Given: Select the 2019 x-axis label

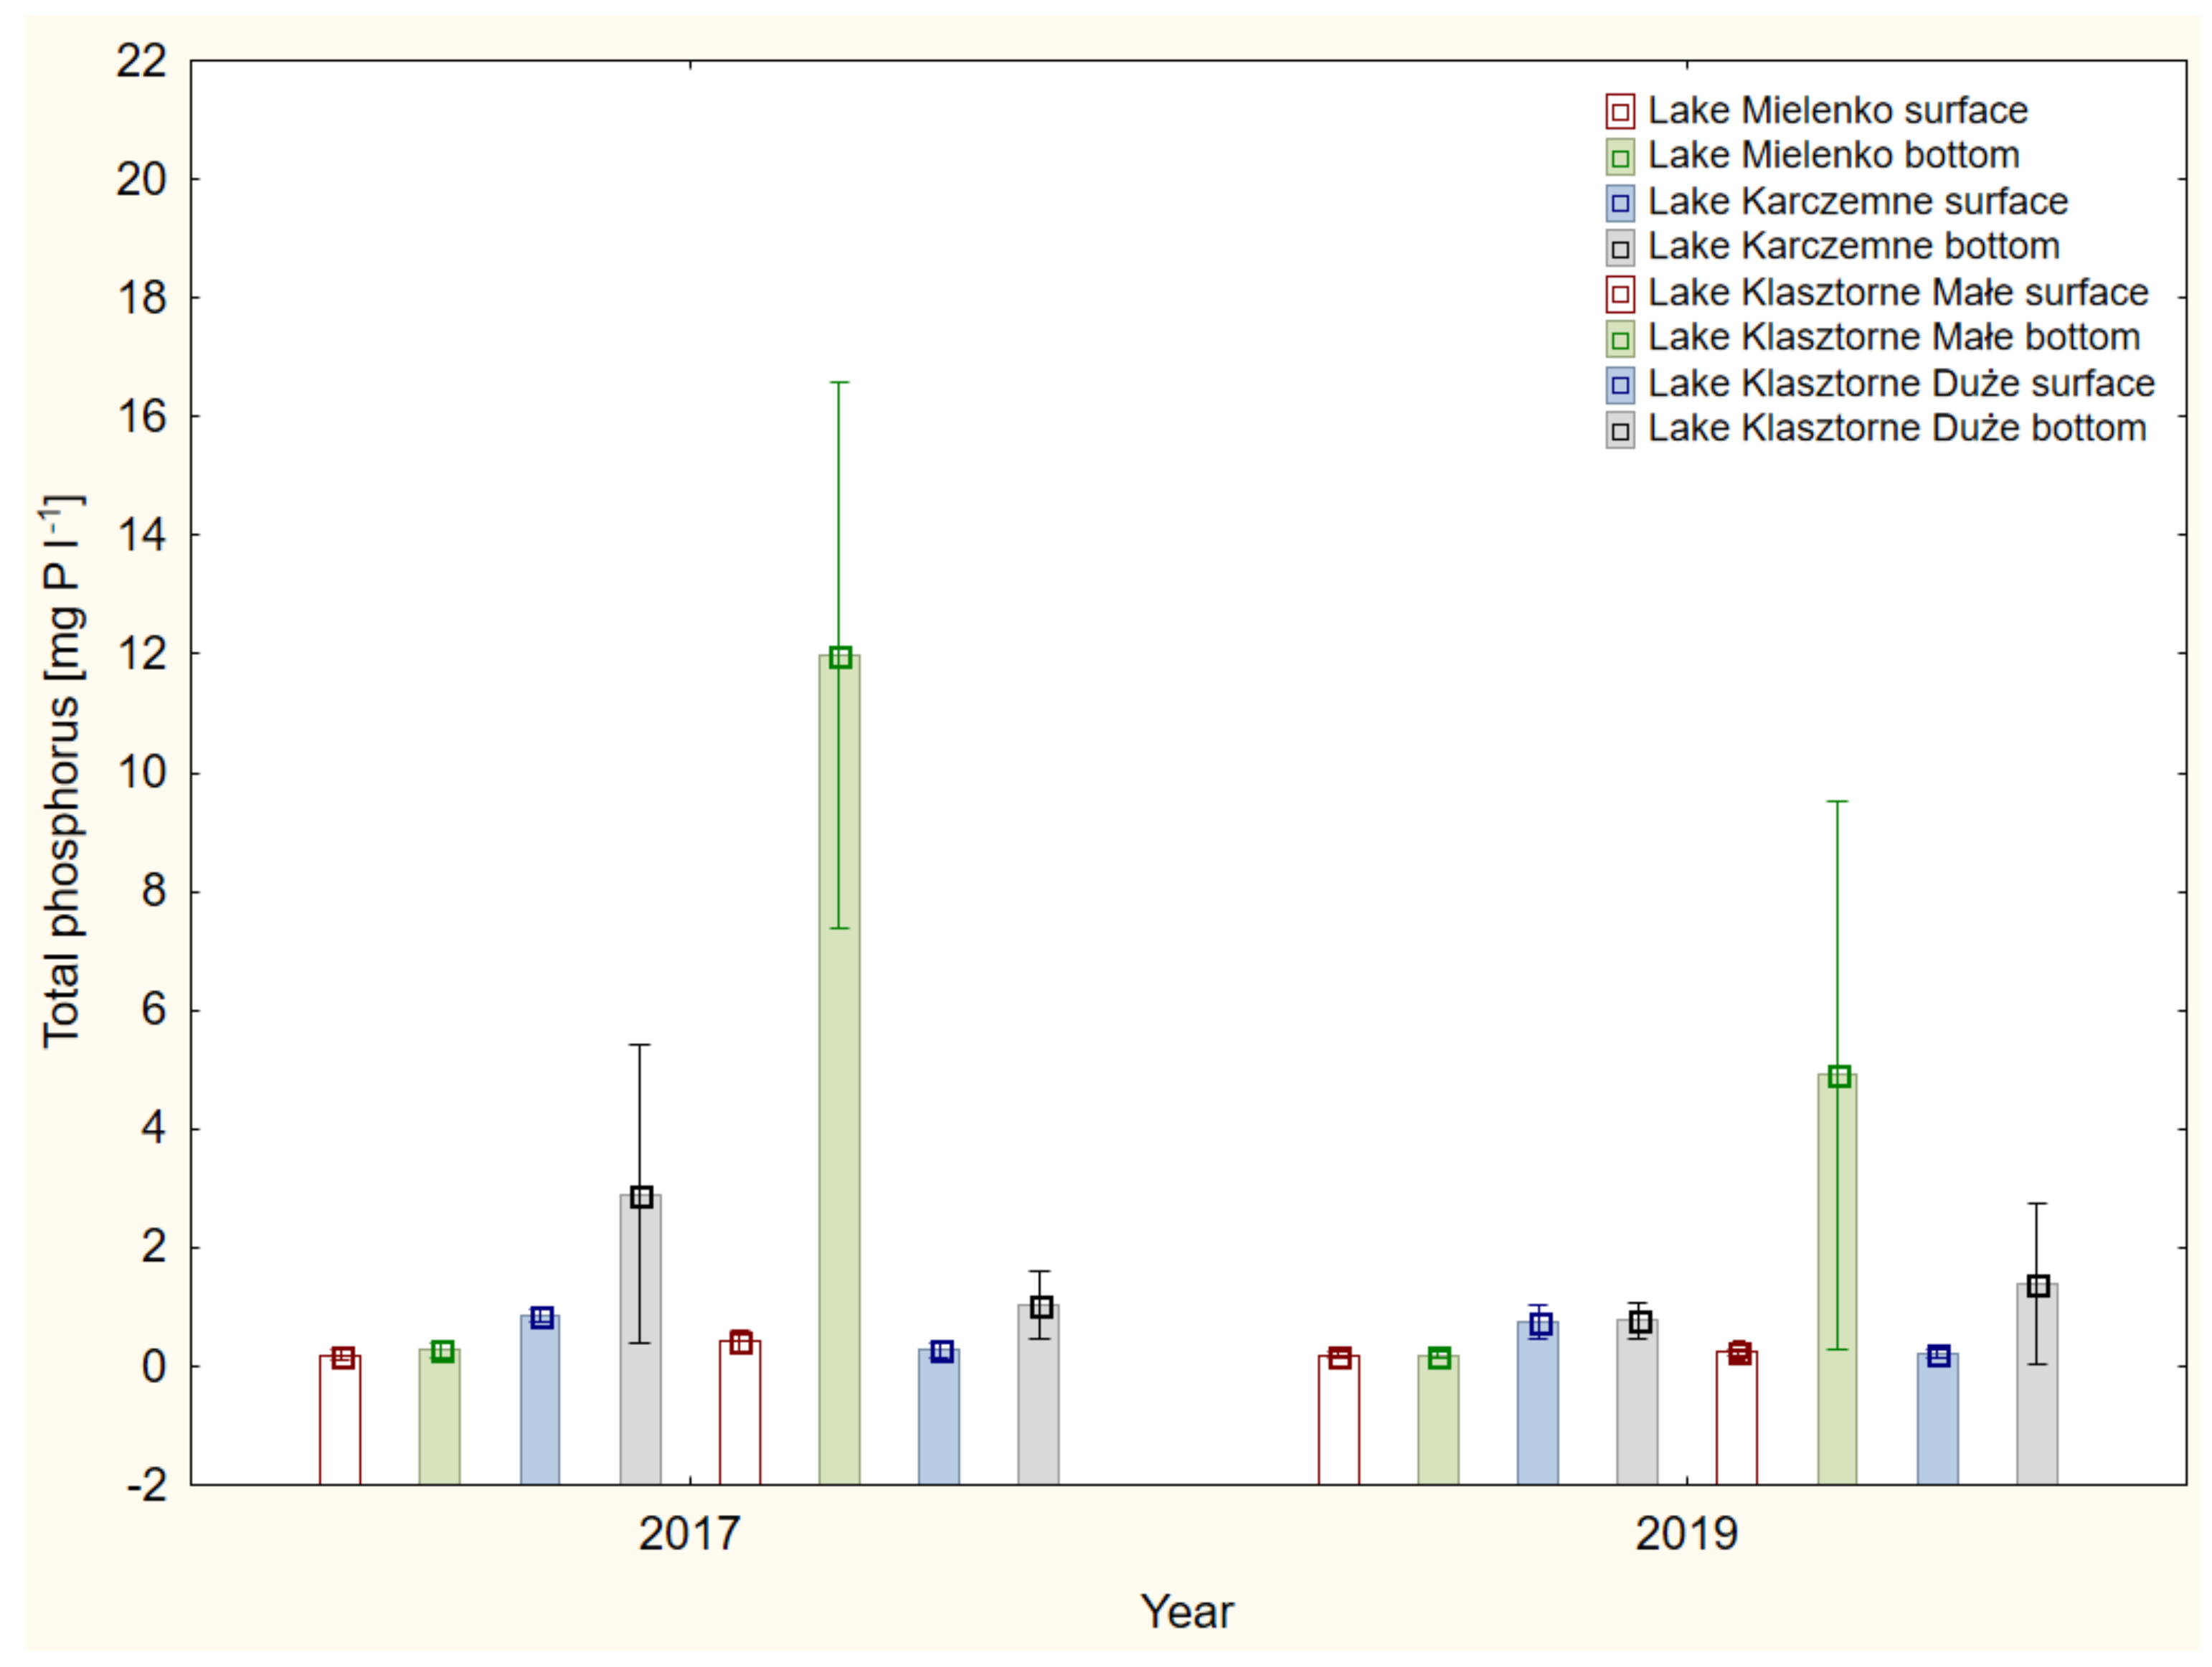Looking at the screenshot, I should (x=1686, y=1533).
